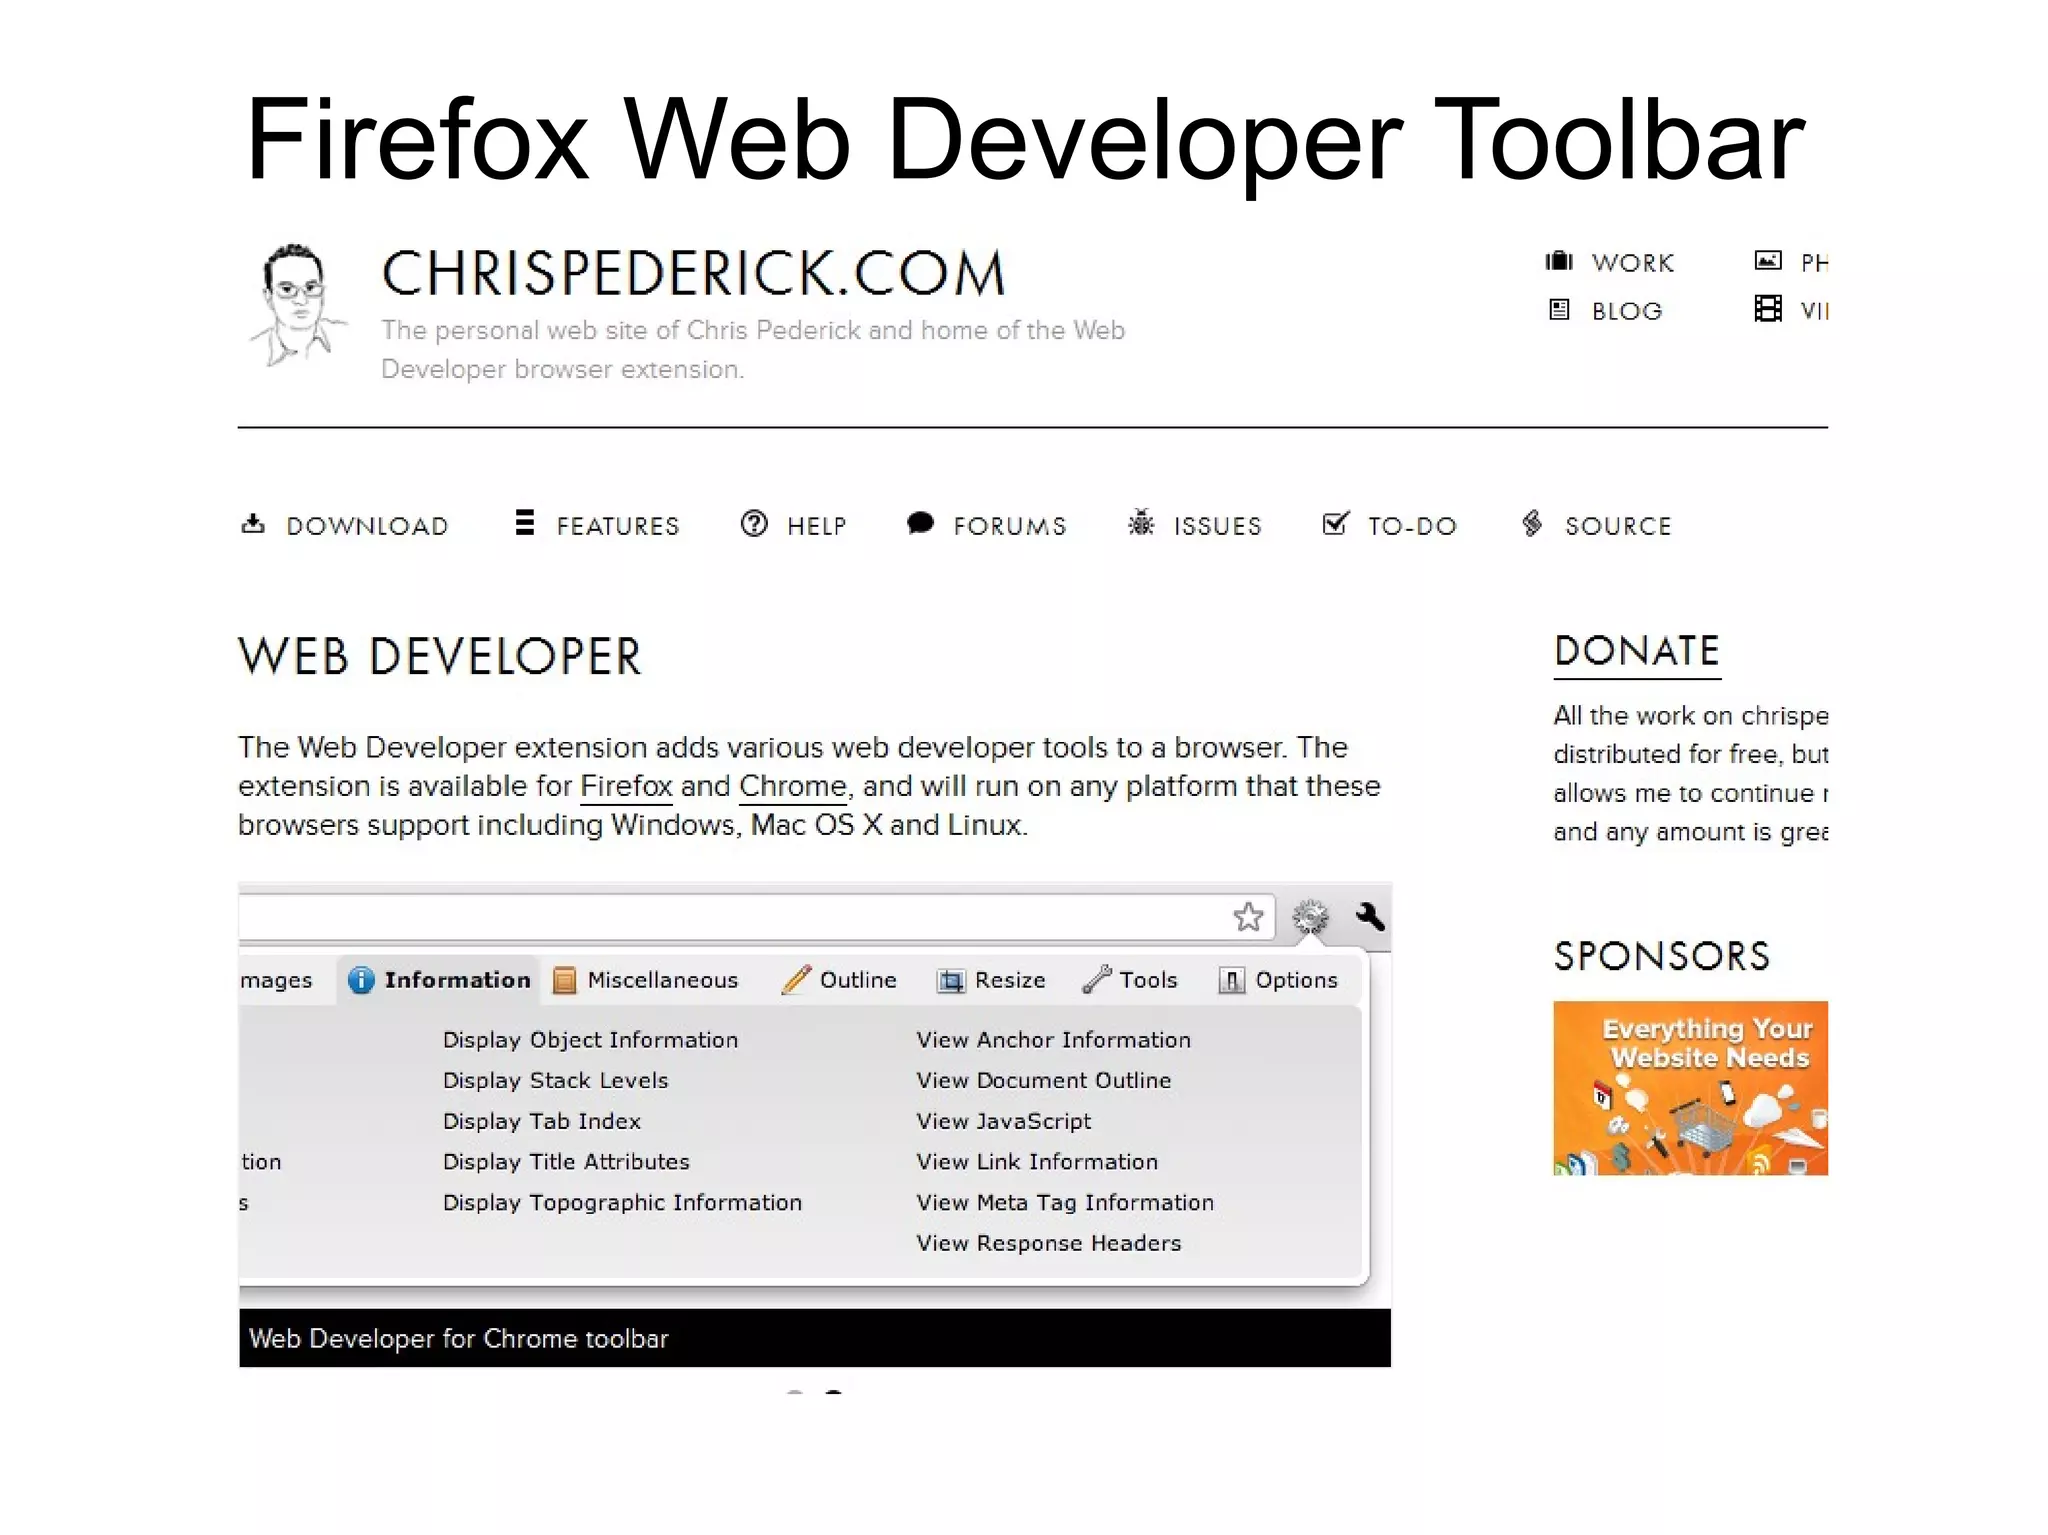The width and height of the screenshot is (2048, 1535).
Task: Click the photos picture icon
Action: (x=1768, y=260)
